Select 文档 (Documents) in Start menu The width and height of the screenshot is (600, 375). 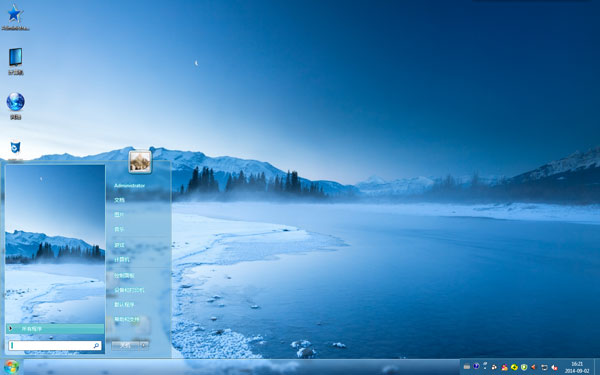119,200
